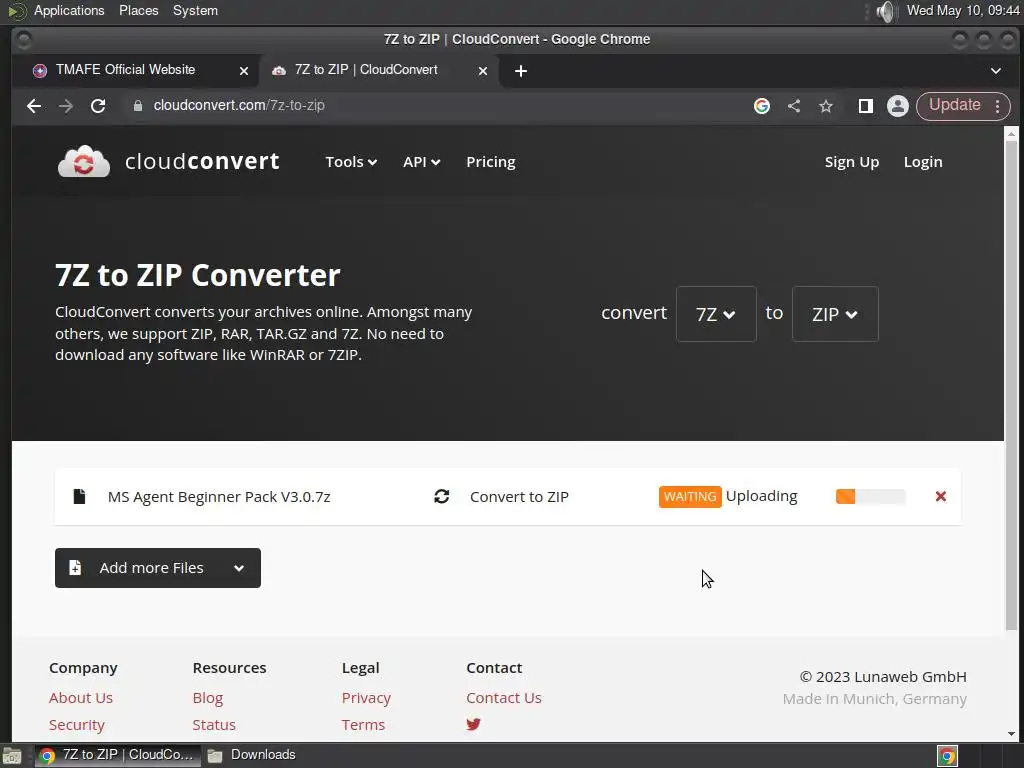Click the volume speaker icon in top panel
Image resolution: width=1024 pixels, height=768 pixels.
pyautogui.click(x=886, y=11)
